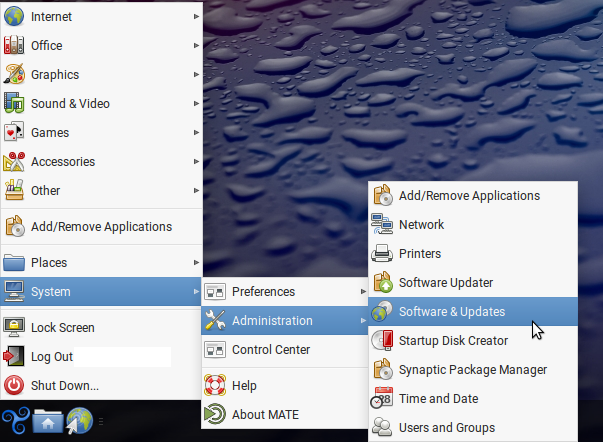Click the MATE menu logo in the taskbar
The height and width of the screenshot is (442, 603).
pyautogui.click(x=15, y=422)
